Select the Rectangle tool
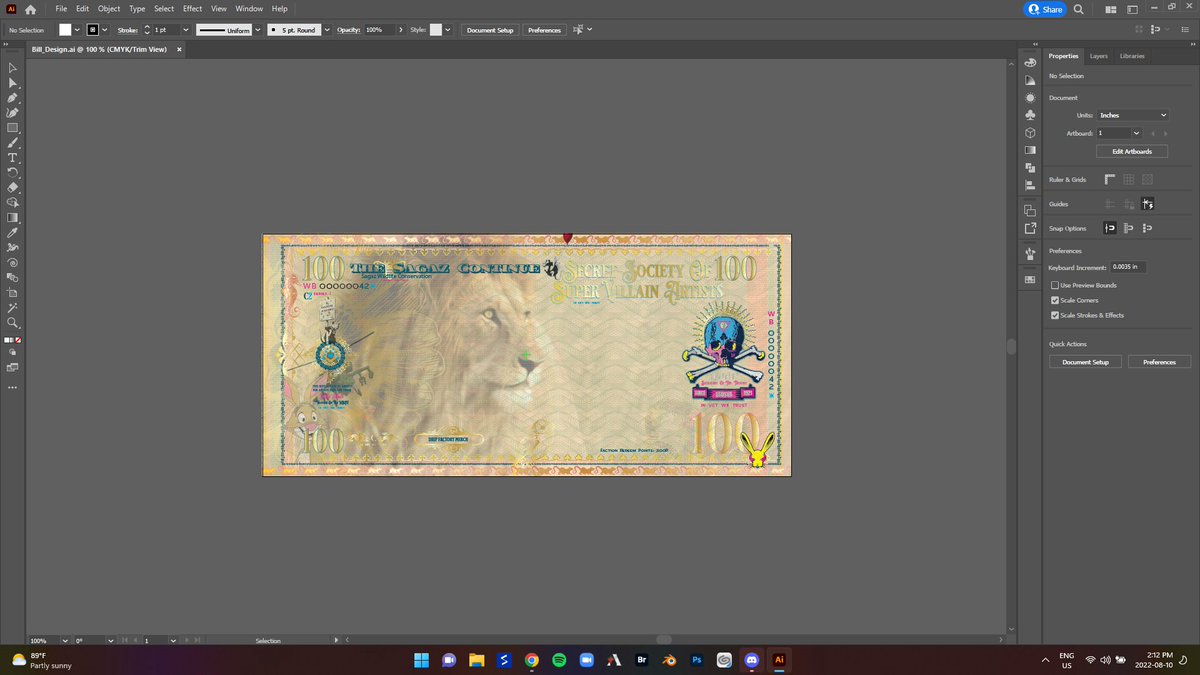1200x675 pixels. (13, 128)
